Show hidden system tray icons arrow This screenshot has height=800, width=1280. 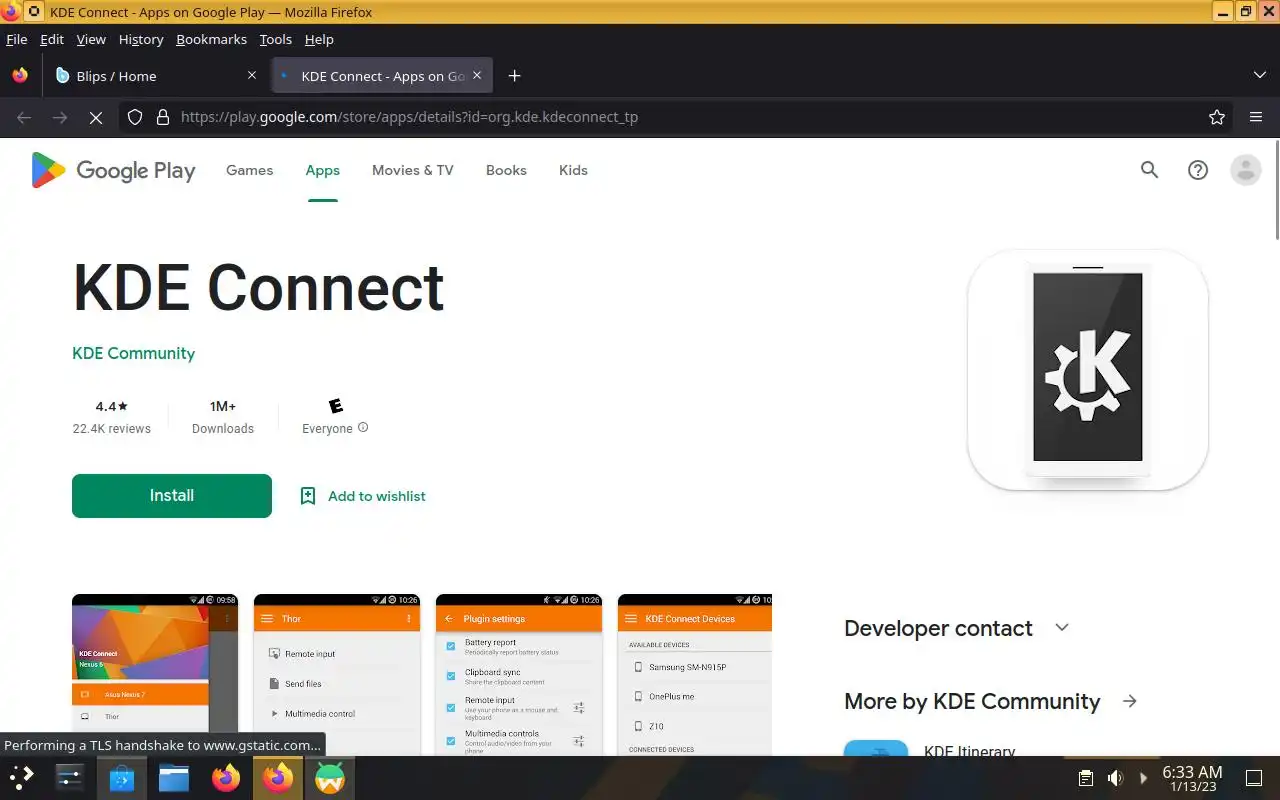click(1144, 778)
